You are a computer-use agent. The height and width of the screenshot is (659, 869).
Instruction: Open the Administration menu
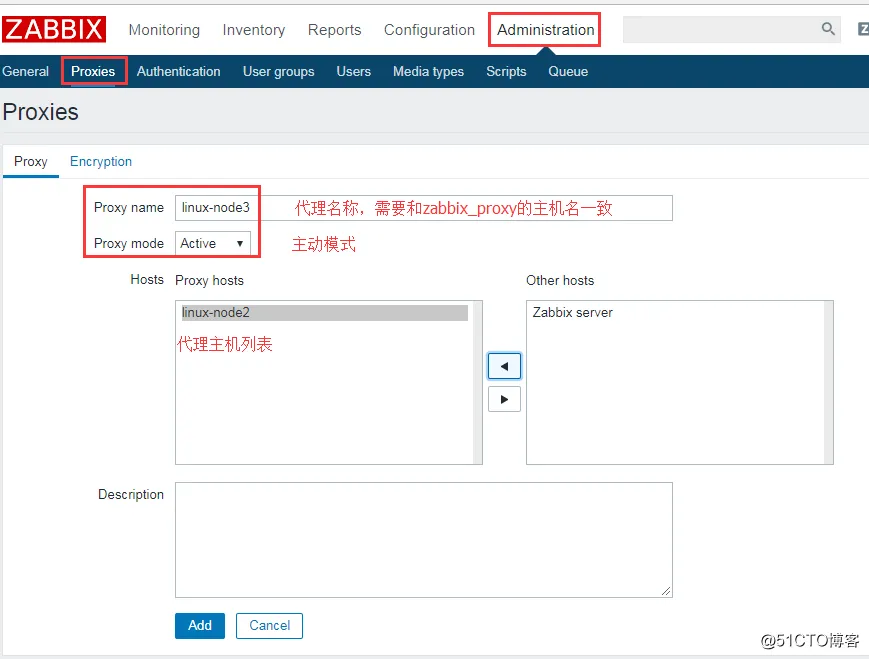tap(545, 30)
